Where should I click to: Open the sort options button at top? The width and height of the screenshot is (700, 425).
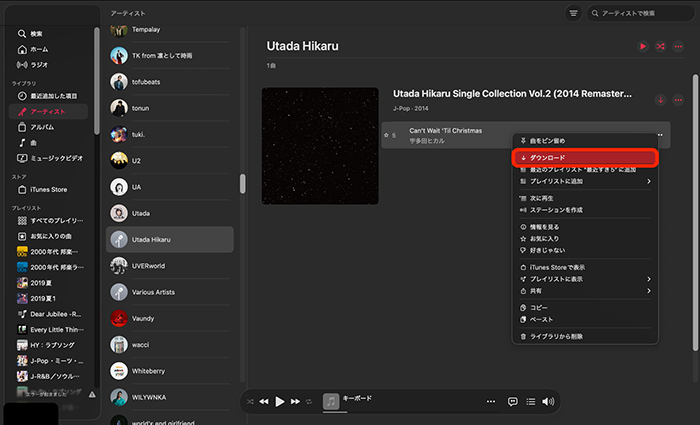click(x=573, y=13)
